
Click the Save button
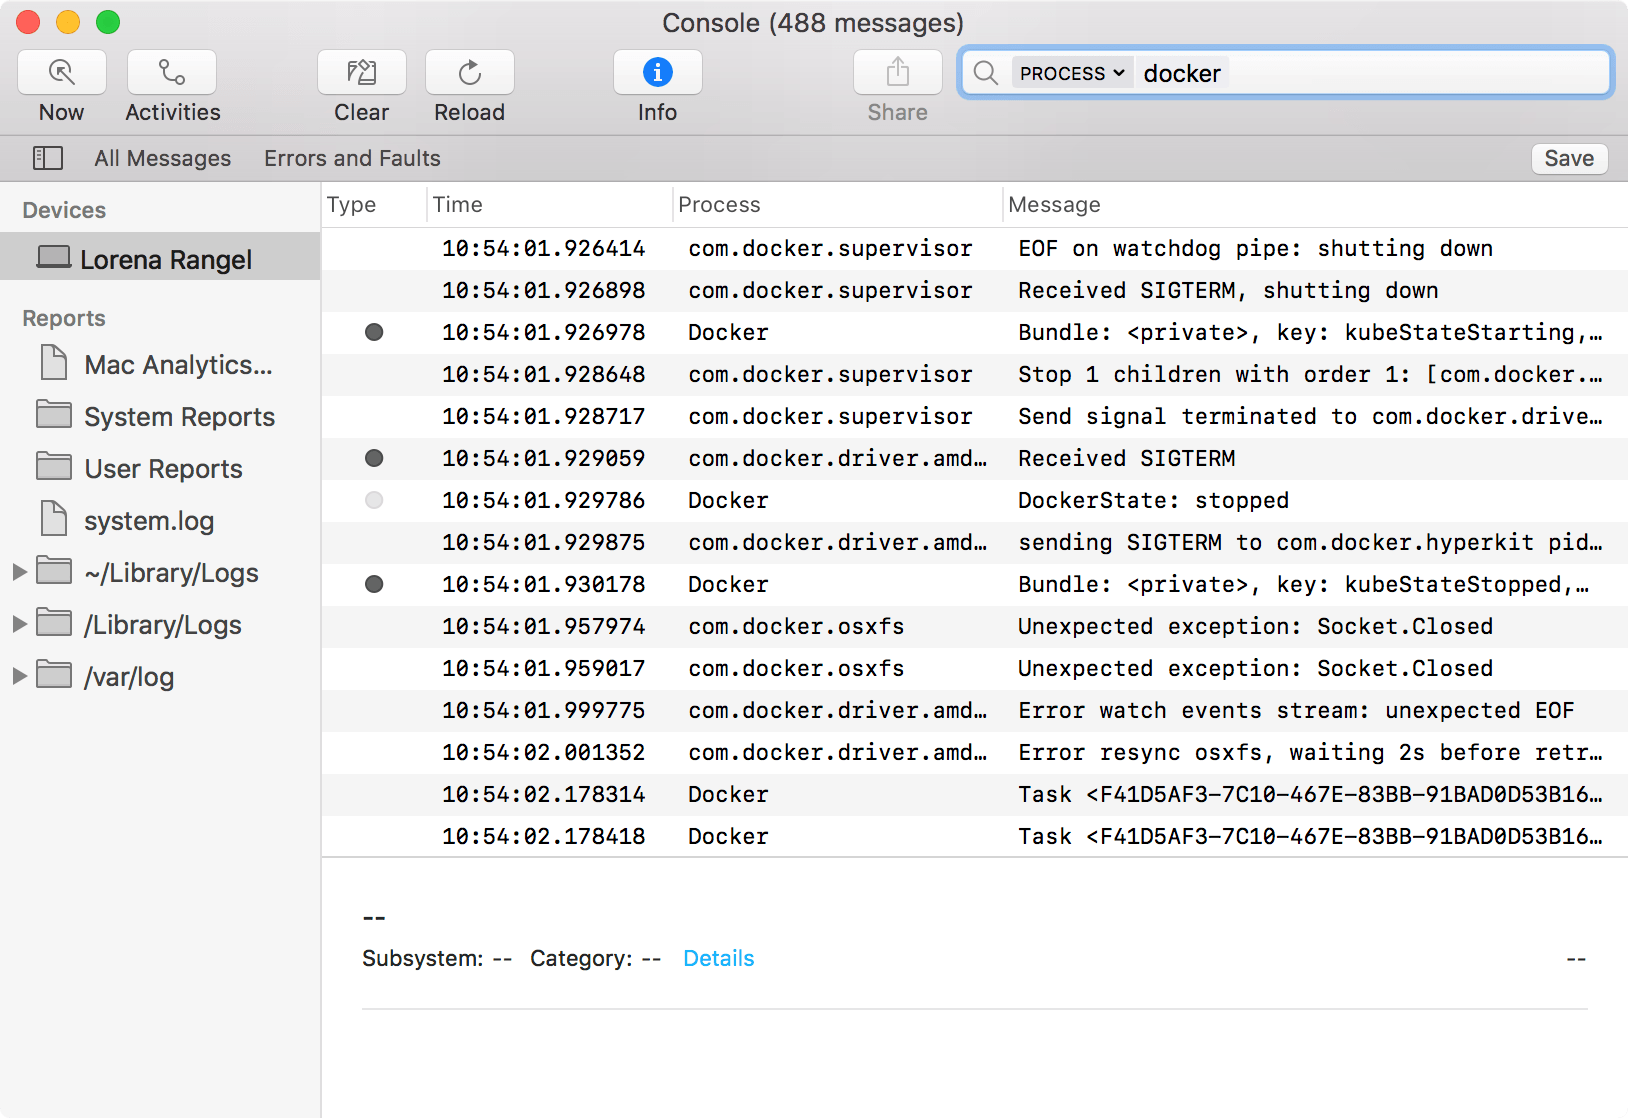pos(1569,158)
